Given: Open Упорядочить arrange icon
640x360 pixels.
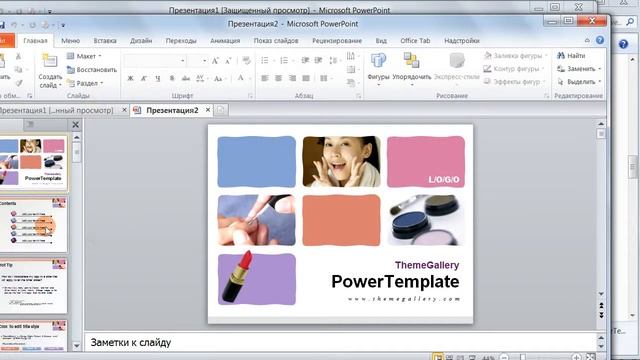Looking at the screenshot, I should pyautogui.click(x=411, y=61).
